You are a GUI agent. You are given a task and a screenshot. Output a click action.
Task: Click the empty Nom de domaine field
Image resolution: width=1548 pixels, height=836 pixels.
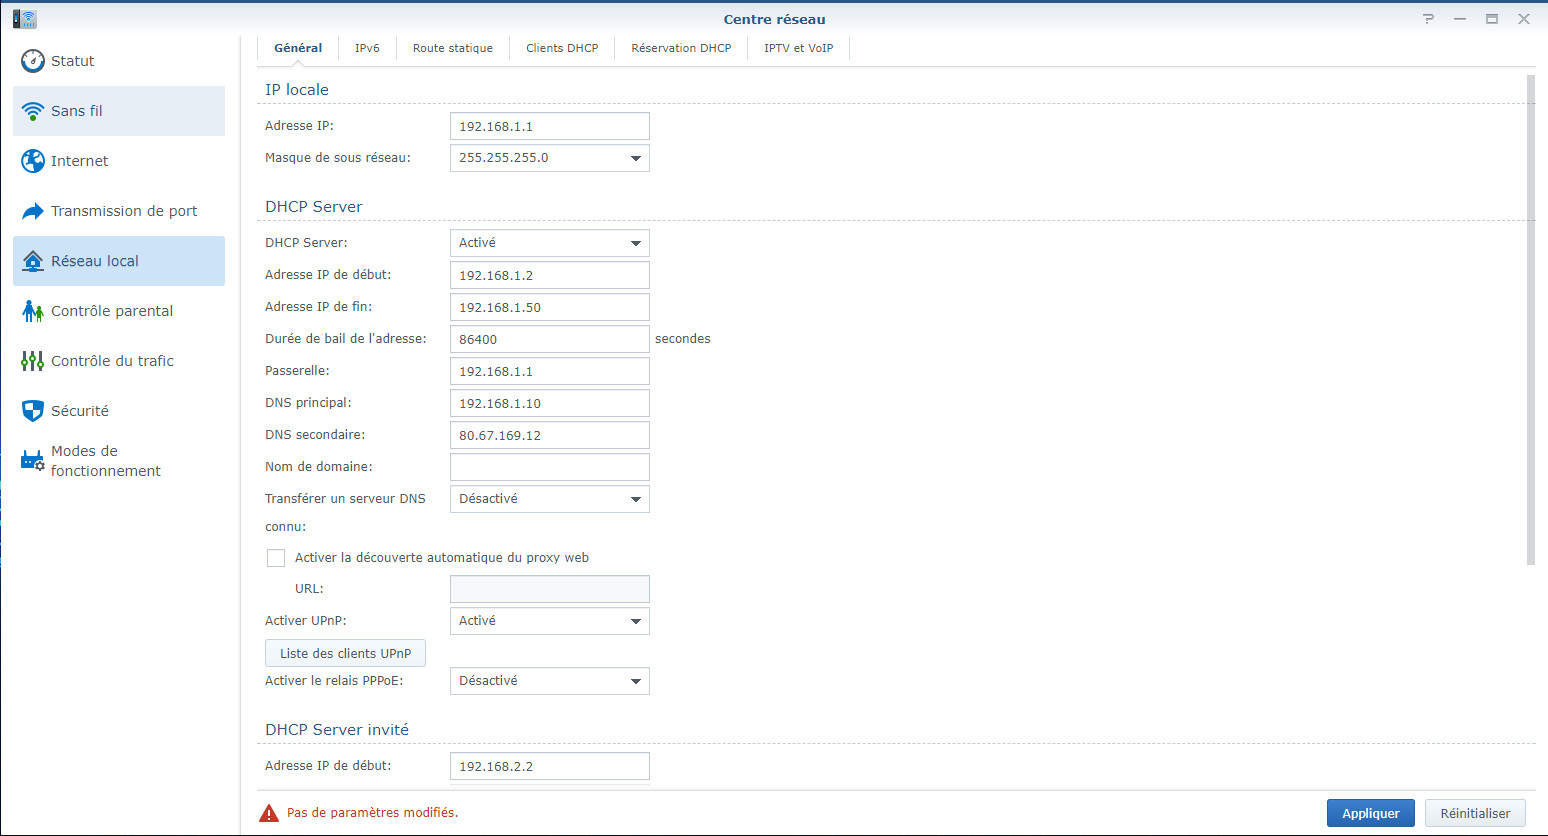pos(550,467)
